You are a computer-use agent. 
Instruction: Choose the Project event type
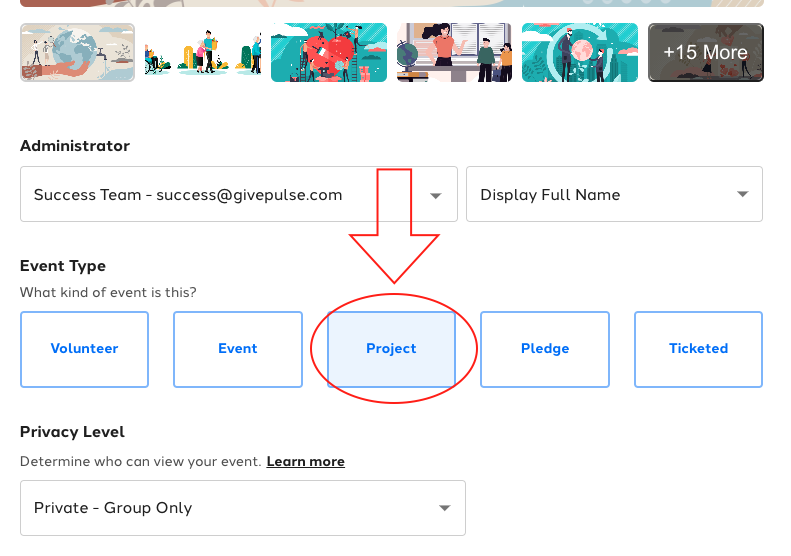point(391,349)
